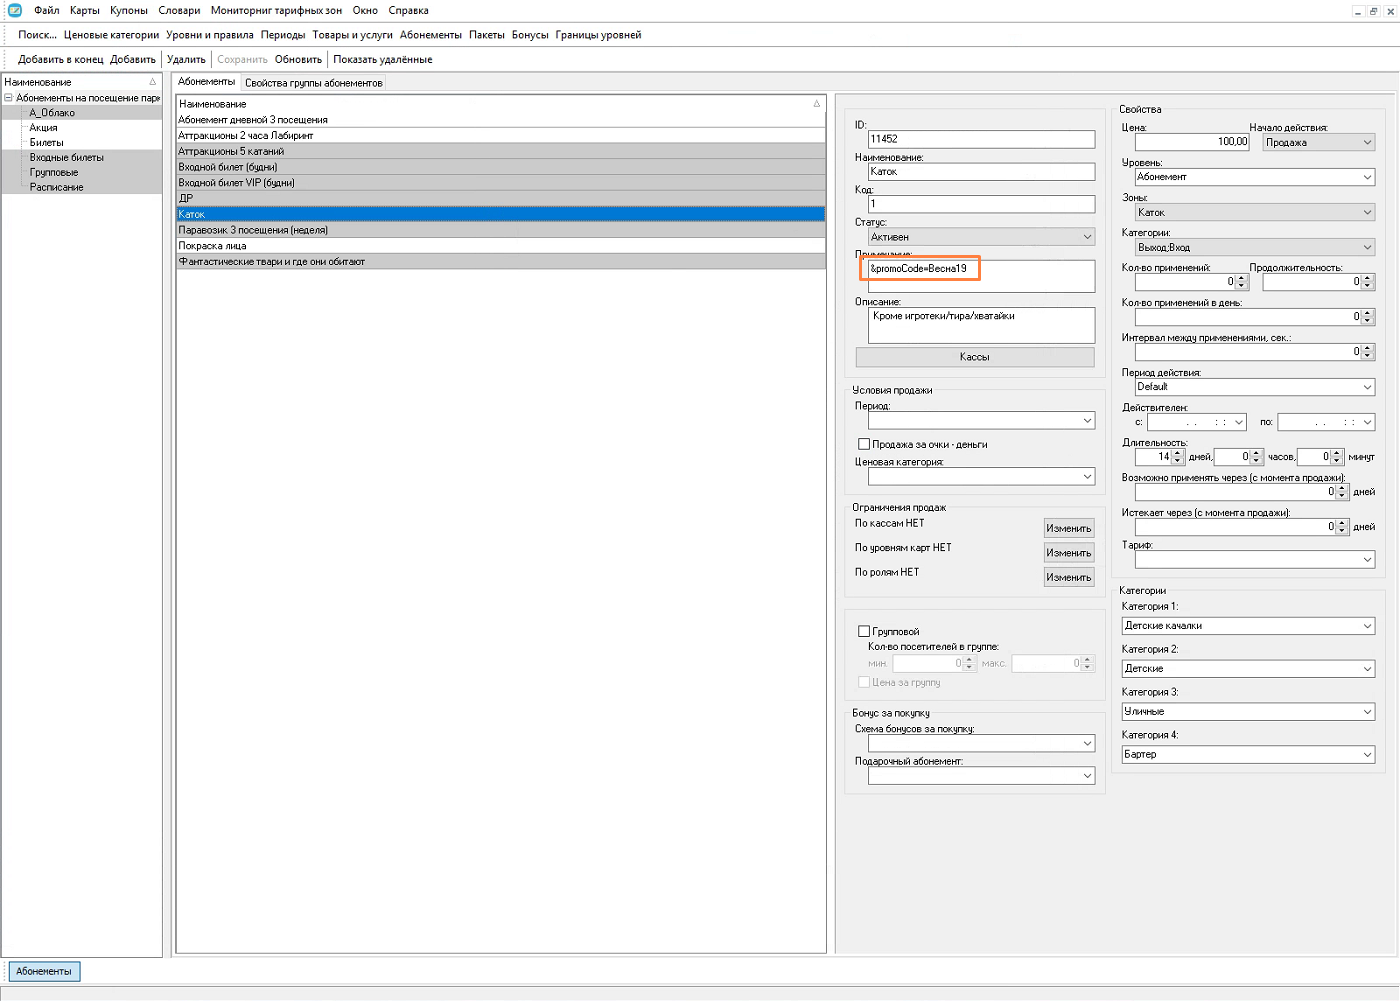The width and height of the screenshot is (1400, 1001).
Task: Enable the Групповой checkbox
Action: point(864,632)
